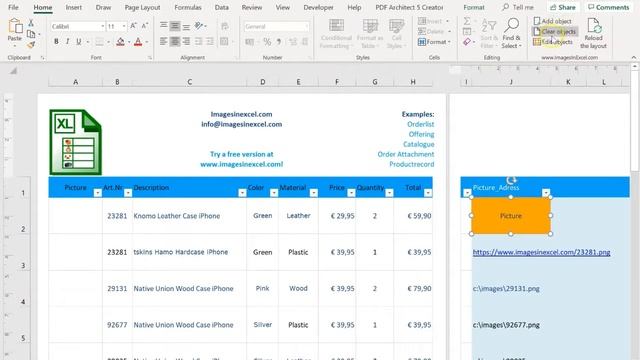
Task: Increase font size with larger A icon
Action: pyautogui.click(x=133, y=26)
